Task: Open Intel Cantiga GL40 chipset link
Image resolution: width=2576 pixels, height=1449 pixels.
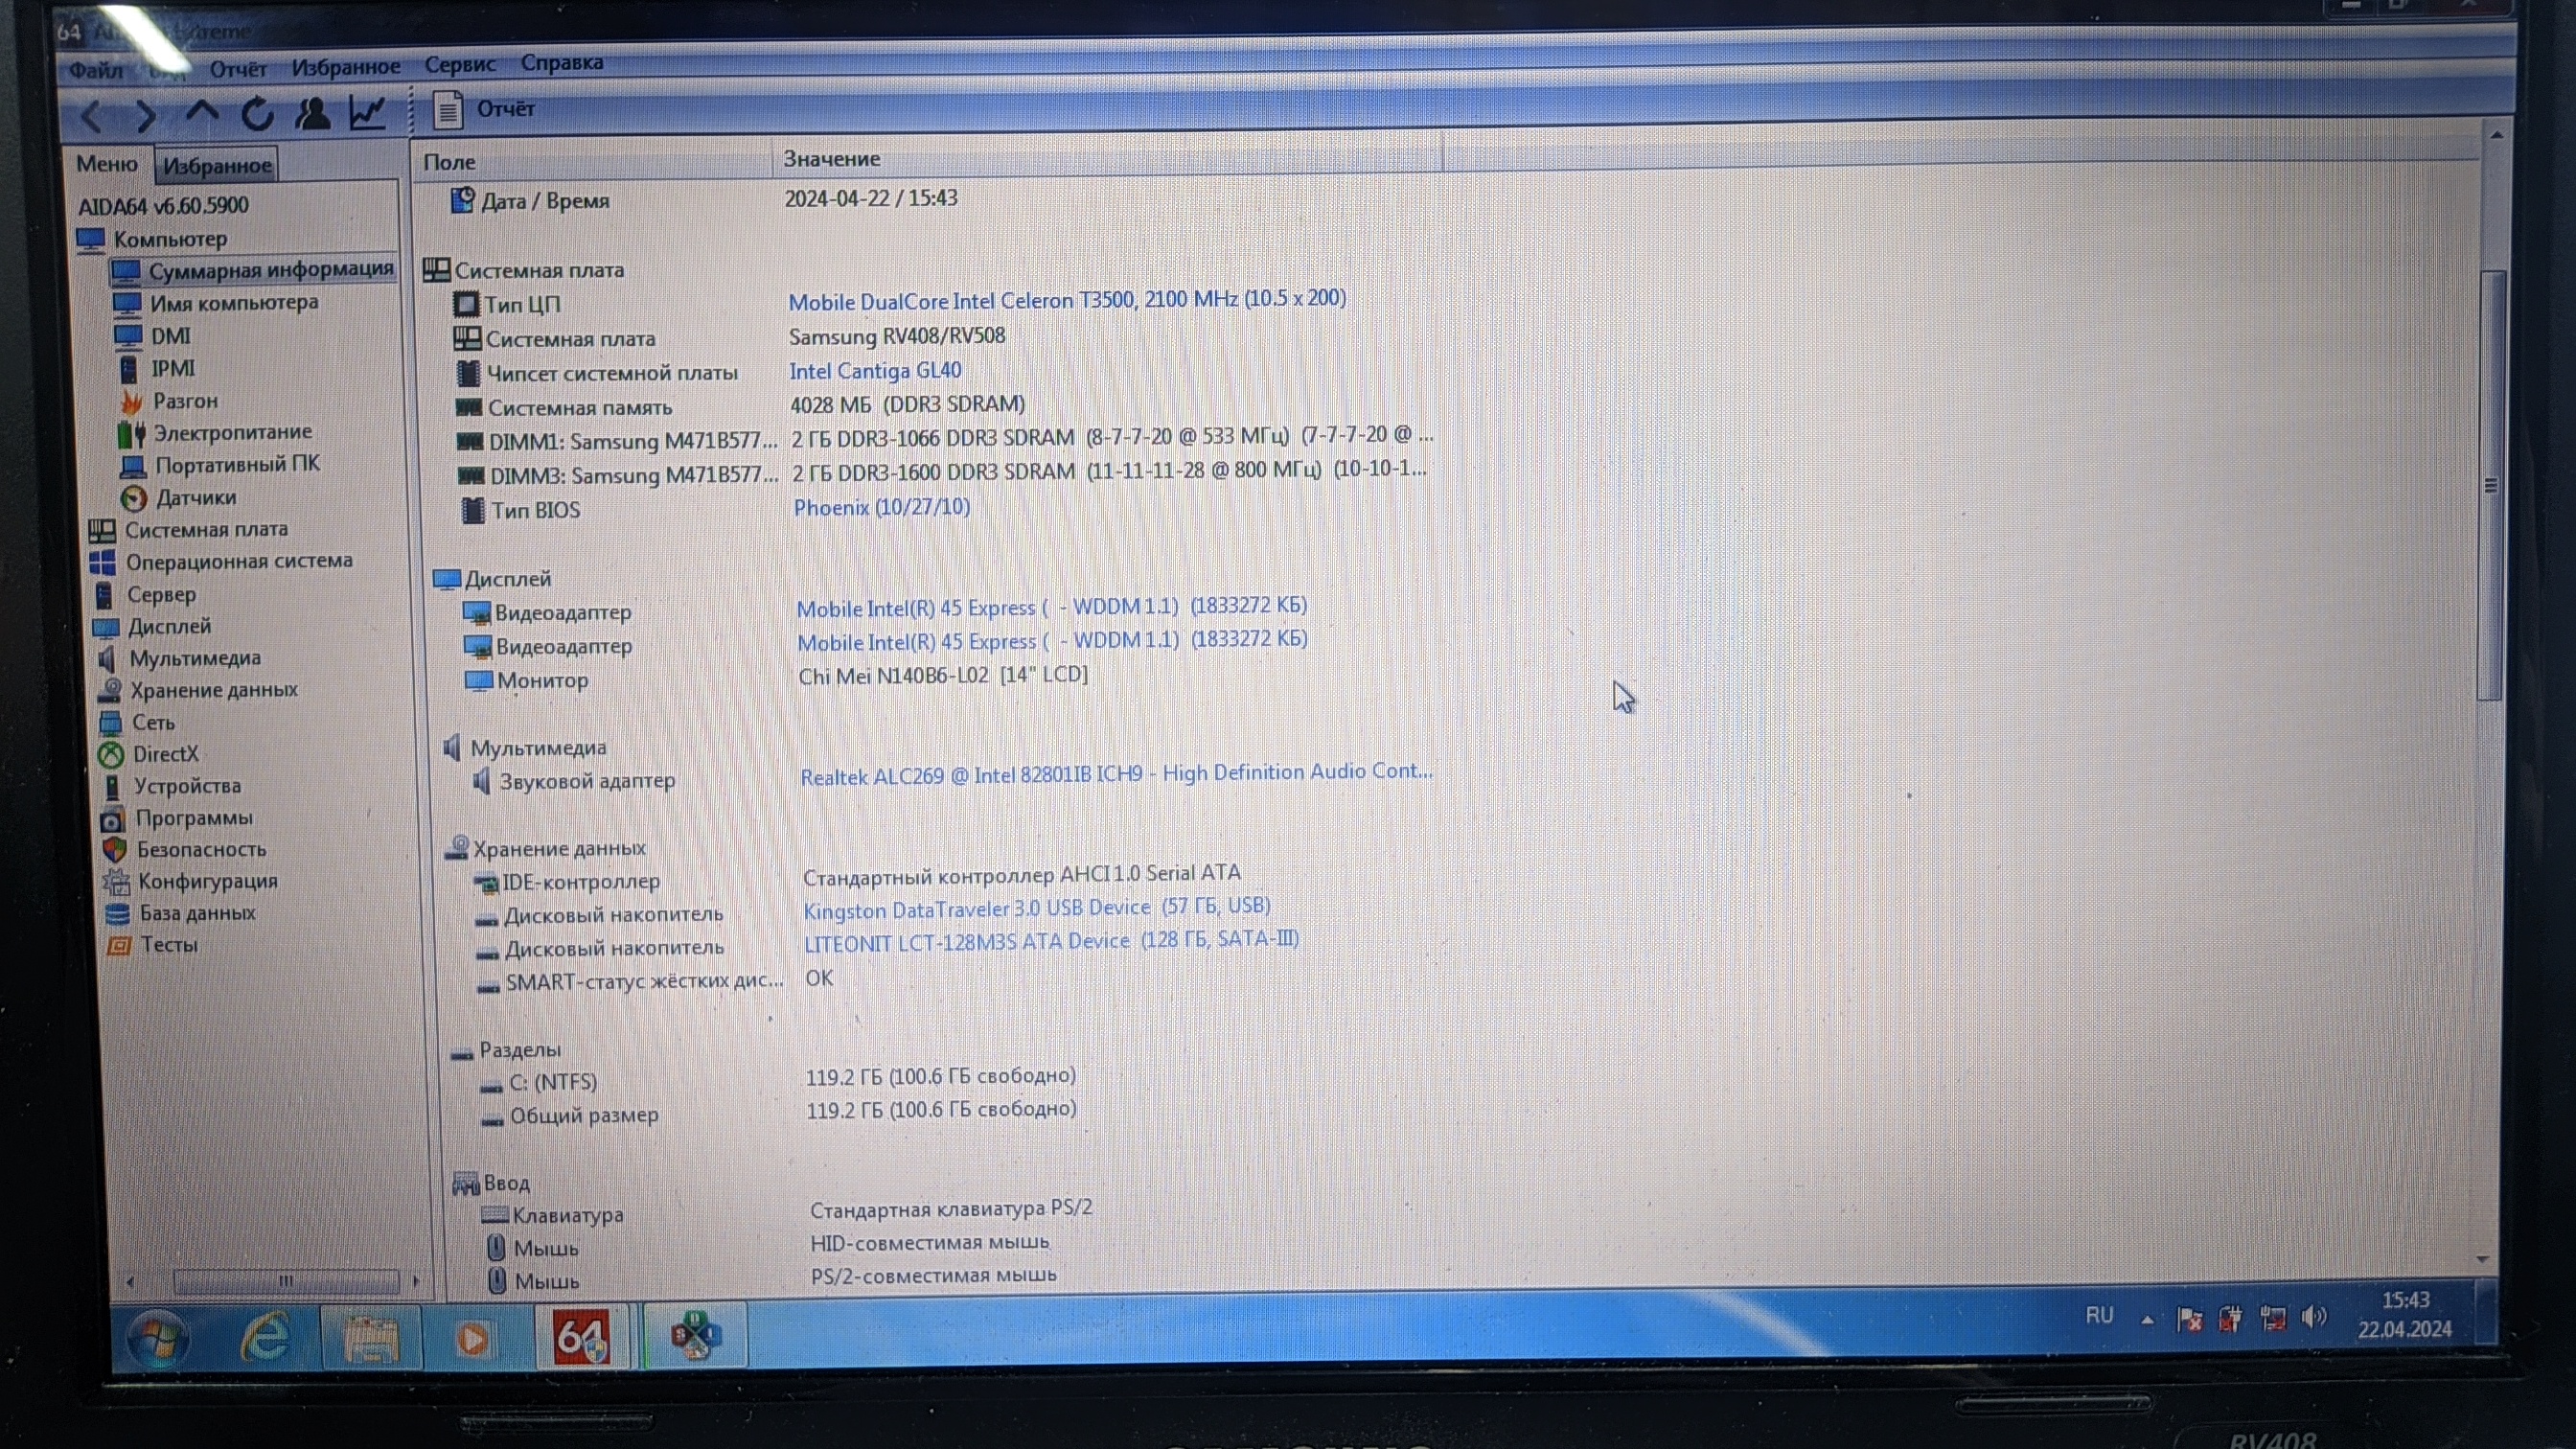Action: click(x=875, y=371)
